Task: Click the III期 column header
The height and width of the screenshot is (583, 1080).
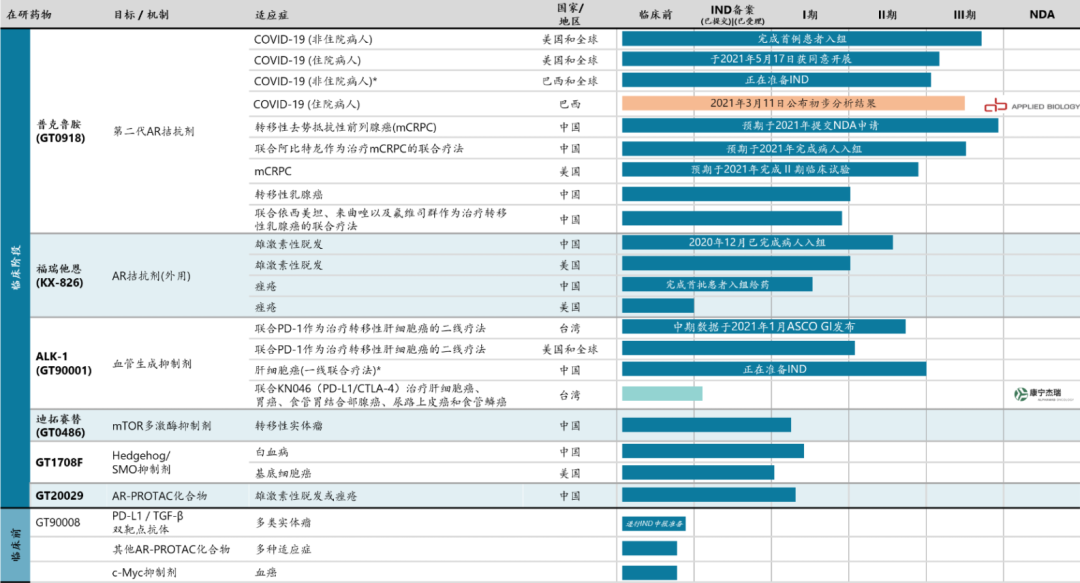Action: pos(964,14)
